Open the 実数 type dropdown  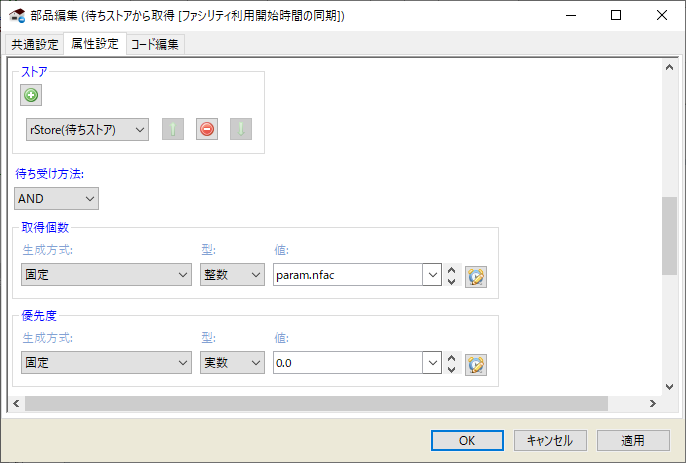pyautogui.click(x=231, y=363)
